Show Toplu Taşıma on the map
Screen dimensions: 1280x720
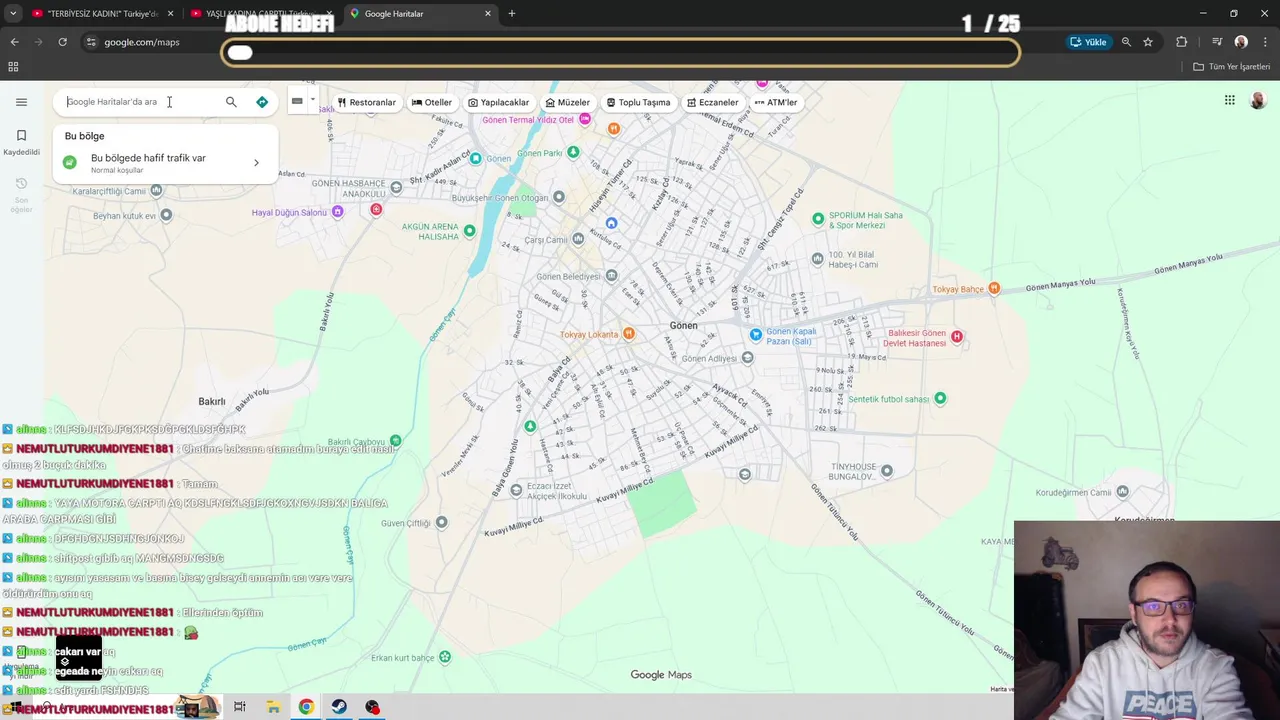638,102
